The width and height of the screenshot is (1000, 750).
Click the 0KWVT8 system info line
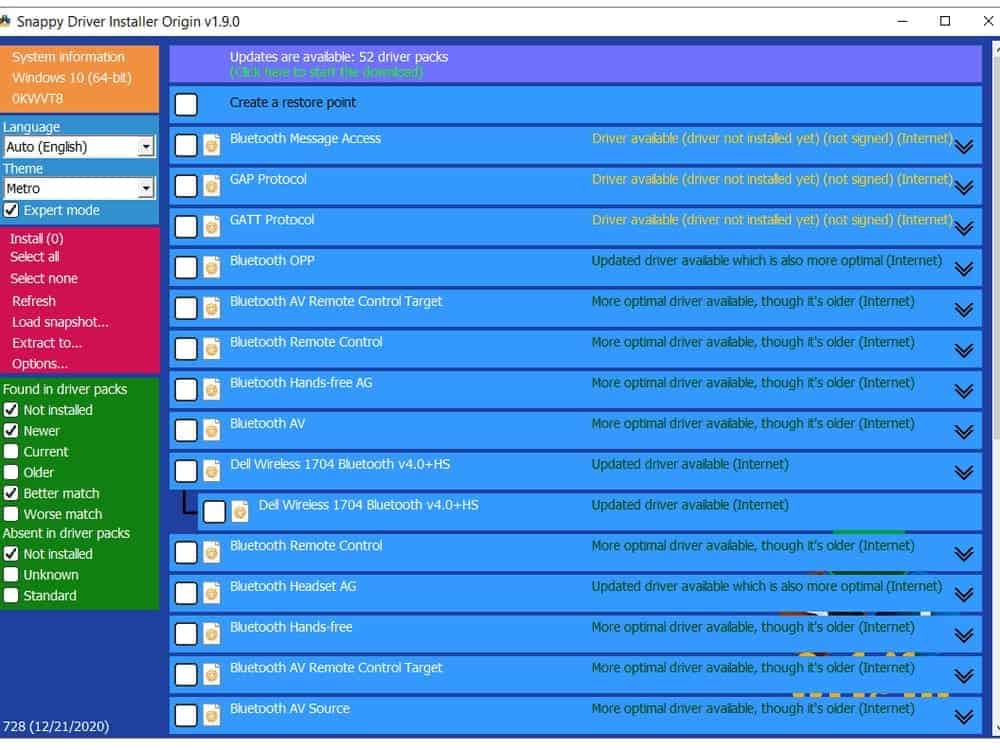pyautogui.click(x=37, y=99)
